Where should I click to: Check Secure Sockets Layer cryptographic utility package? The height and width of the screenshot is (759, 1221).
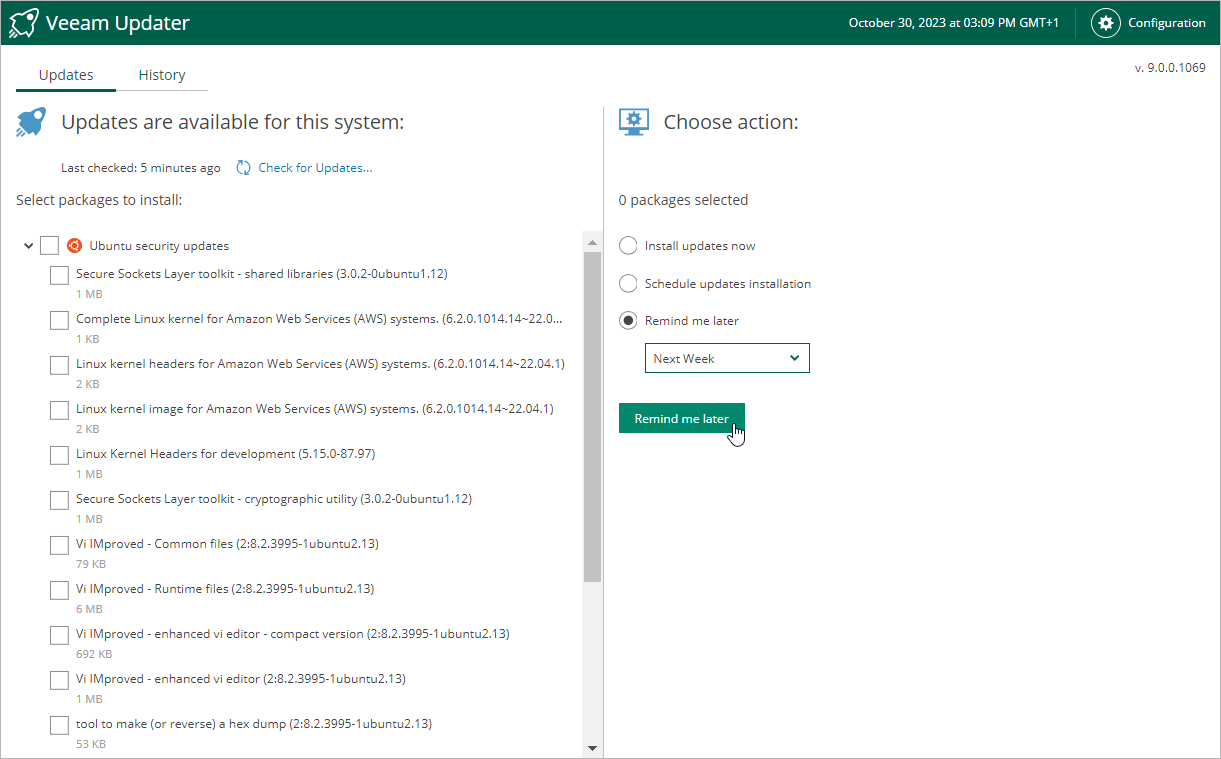coord(59,500)
